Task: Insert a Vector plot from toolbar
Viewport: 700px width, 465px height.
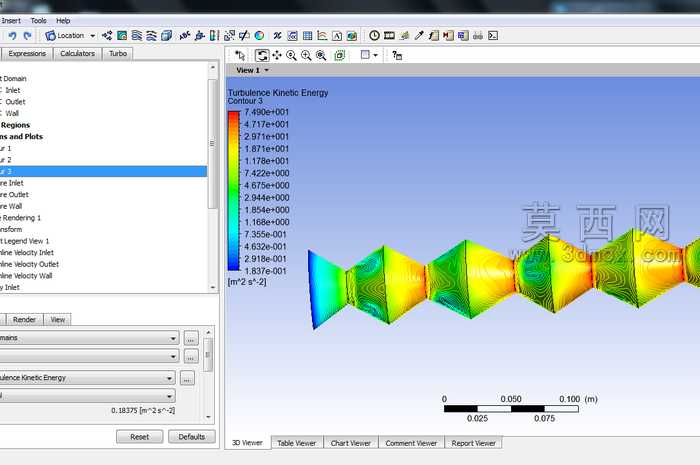Action: tap(107, 36)
